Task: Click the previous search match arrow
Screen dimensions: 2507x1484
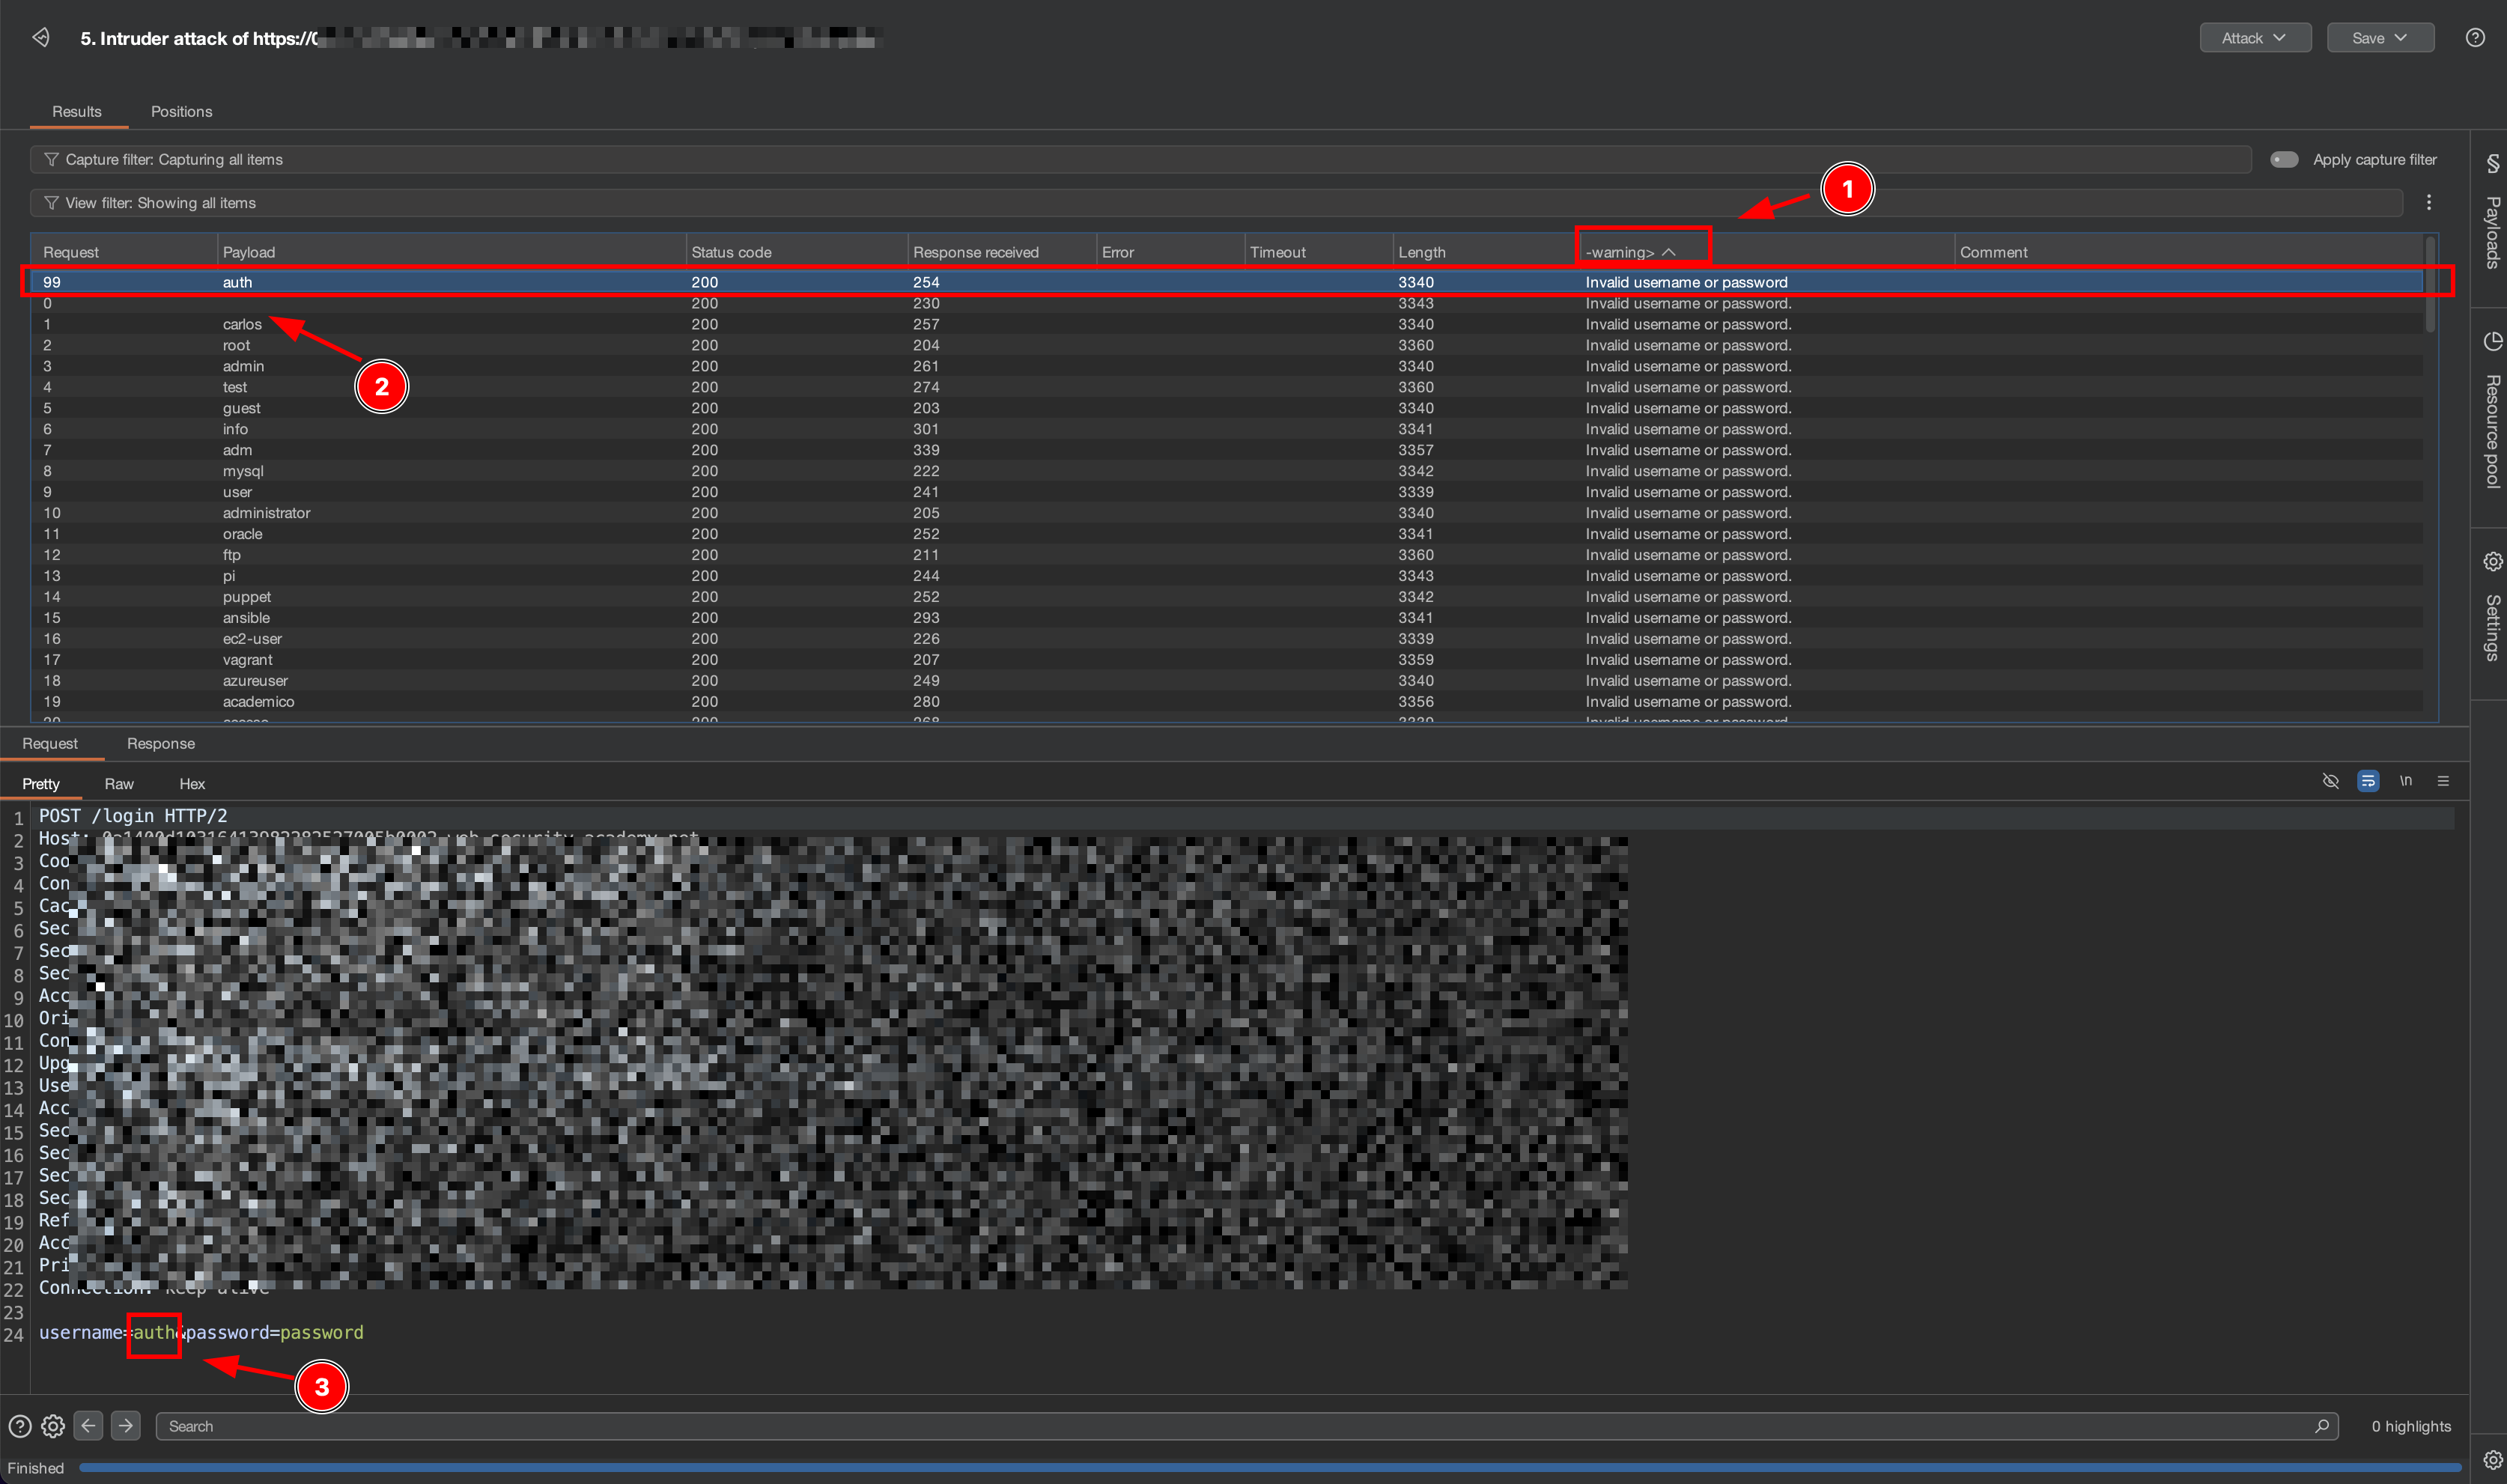Action: [x=88, y=1425]
